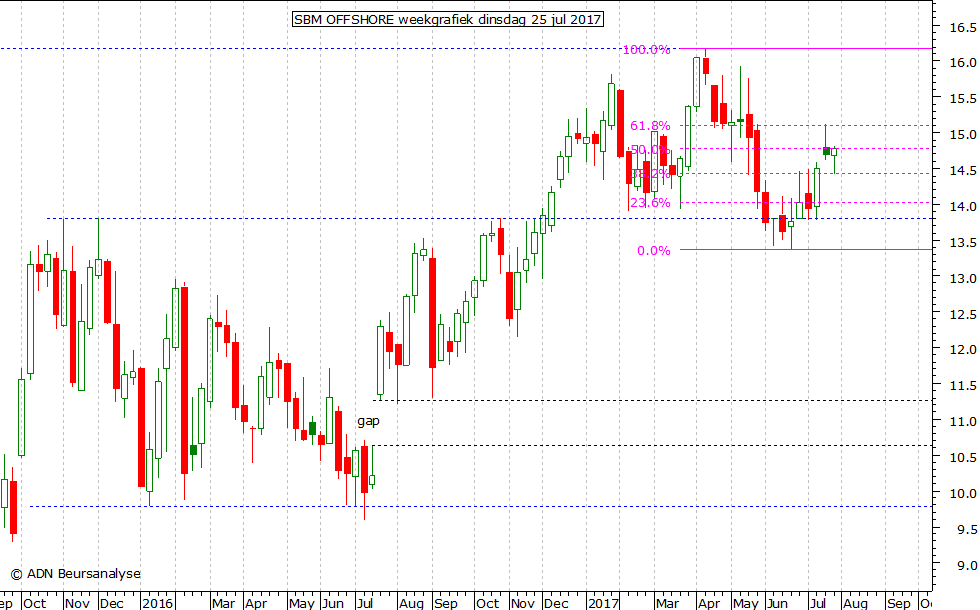
Task: Click the 10.5 price axis label
Action: pyautogui.click(x=962, y=458)
